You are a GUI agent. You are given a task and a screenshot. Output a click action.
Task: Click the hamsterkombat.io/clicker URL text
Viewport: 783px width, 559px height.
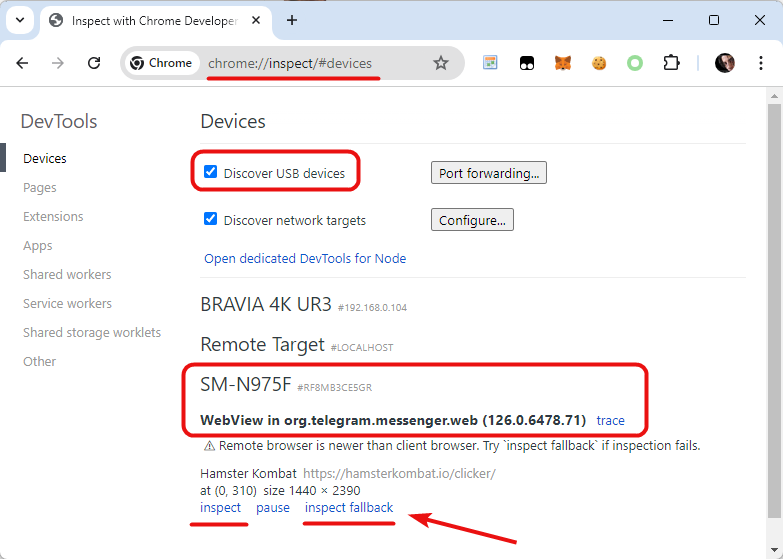[399, 474]
